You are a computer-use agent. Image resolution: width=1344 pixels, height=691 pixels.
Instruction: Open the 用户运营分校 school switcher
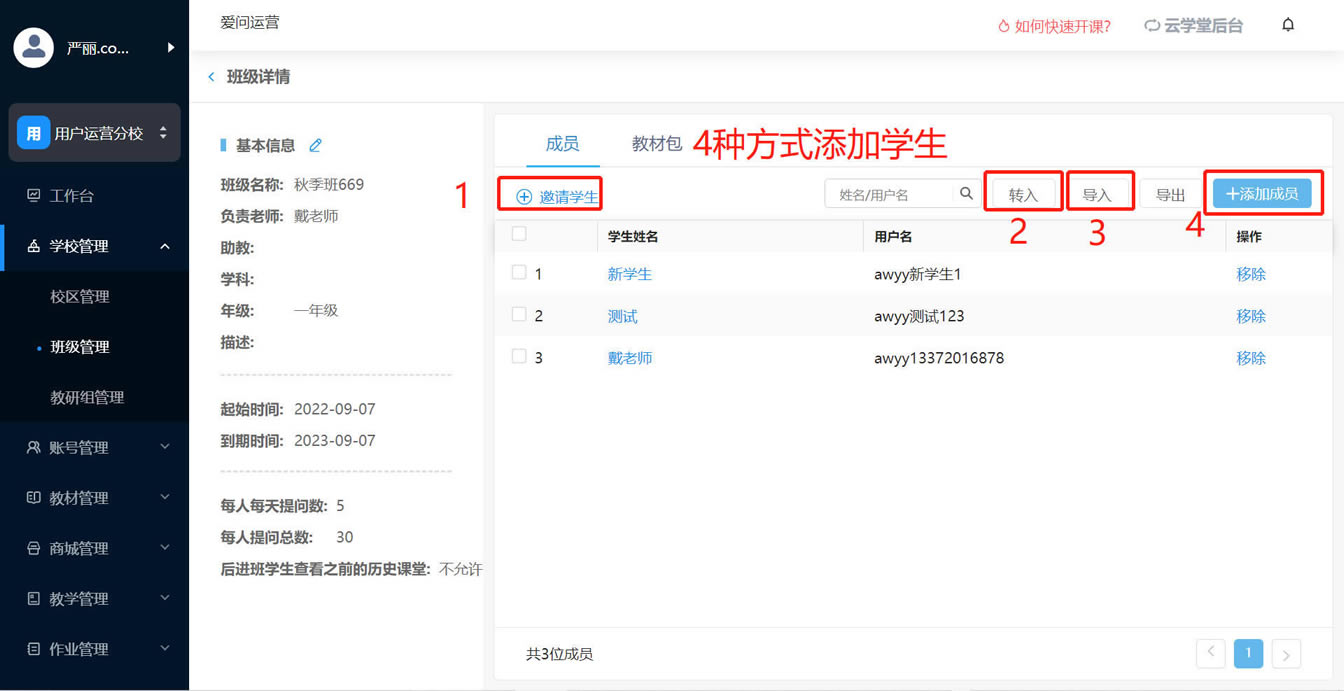point(95,133)
